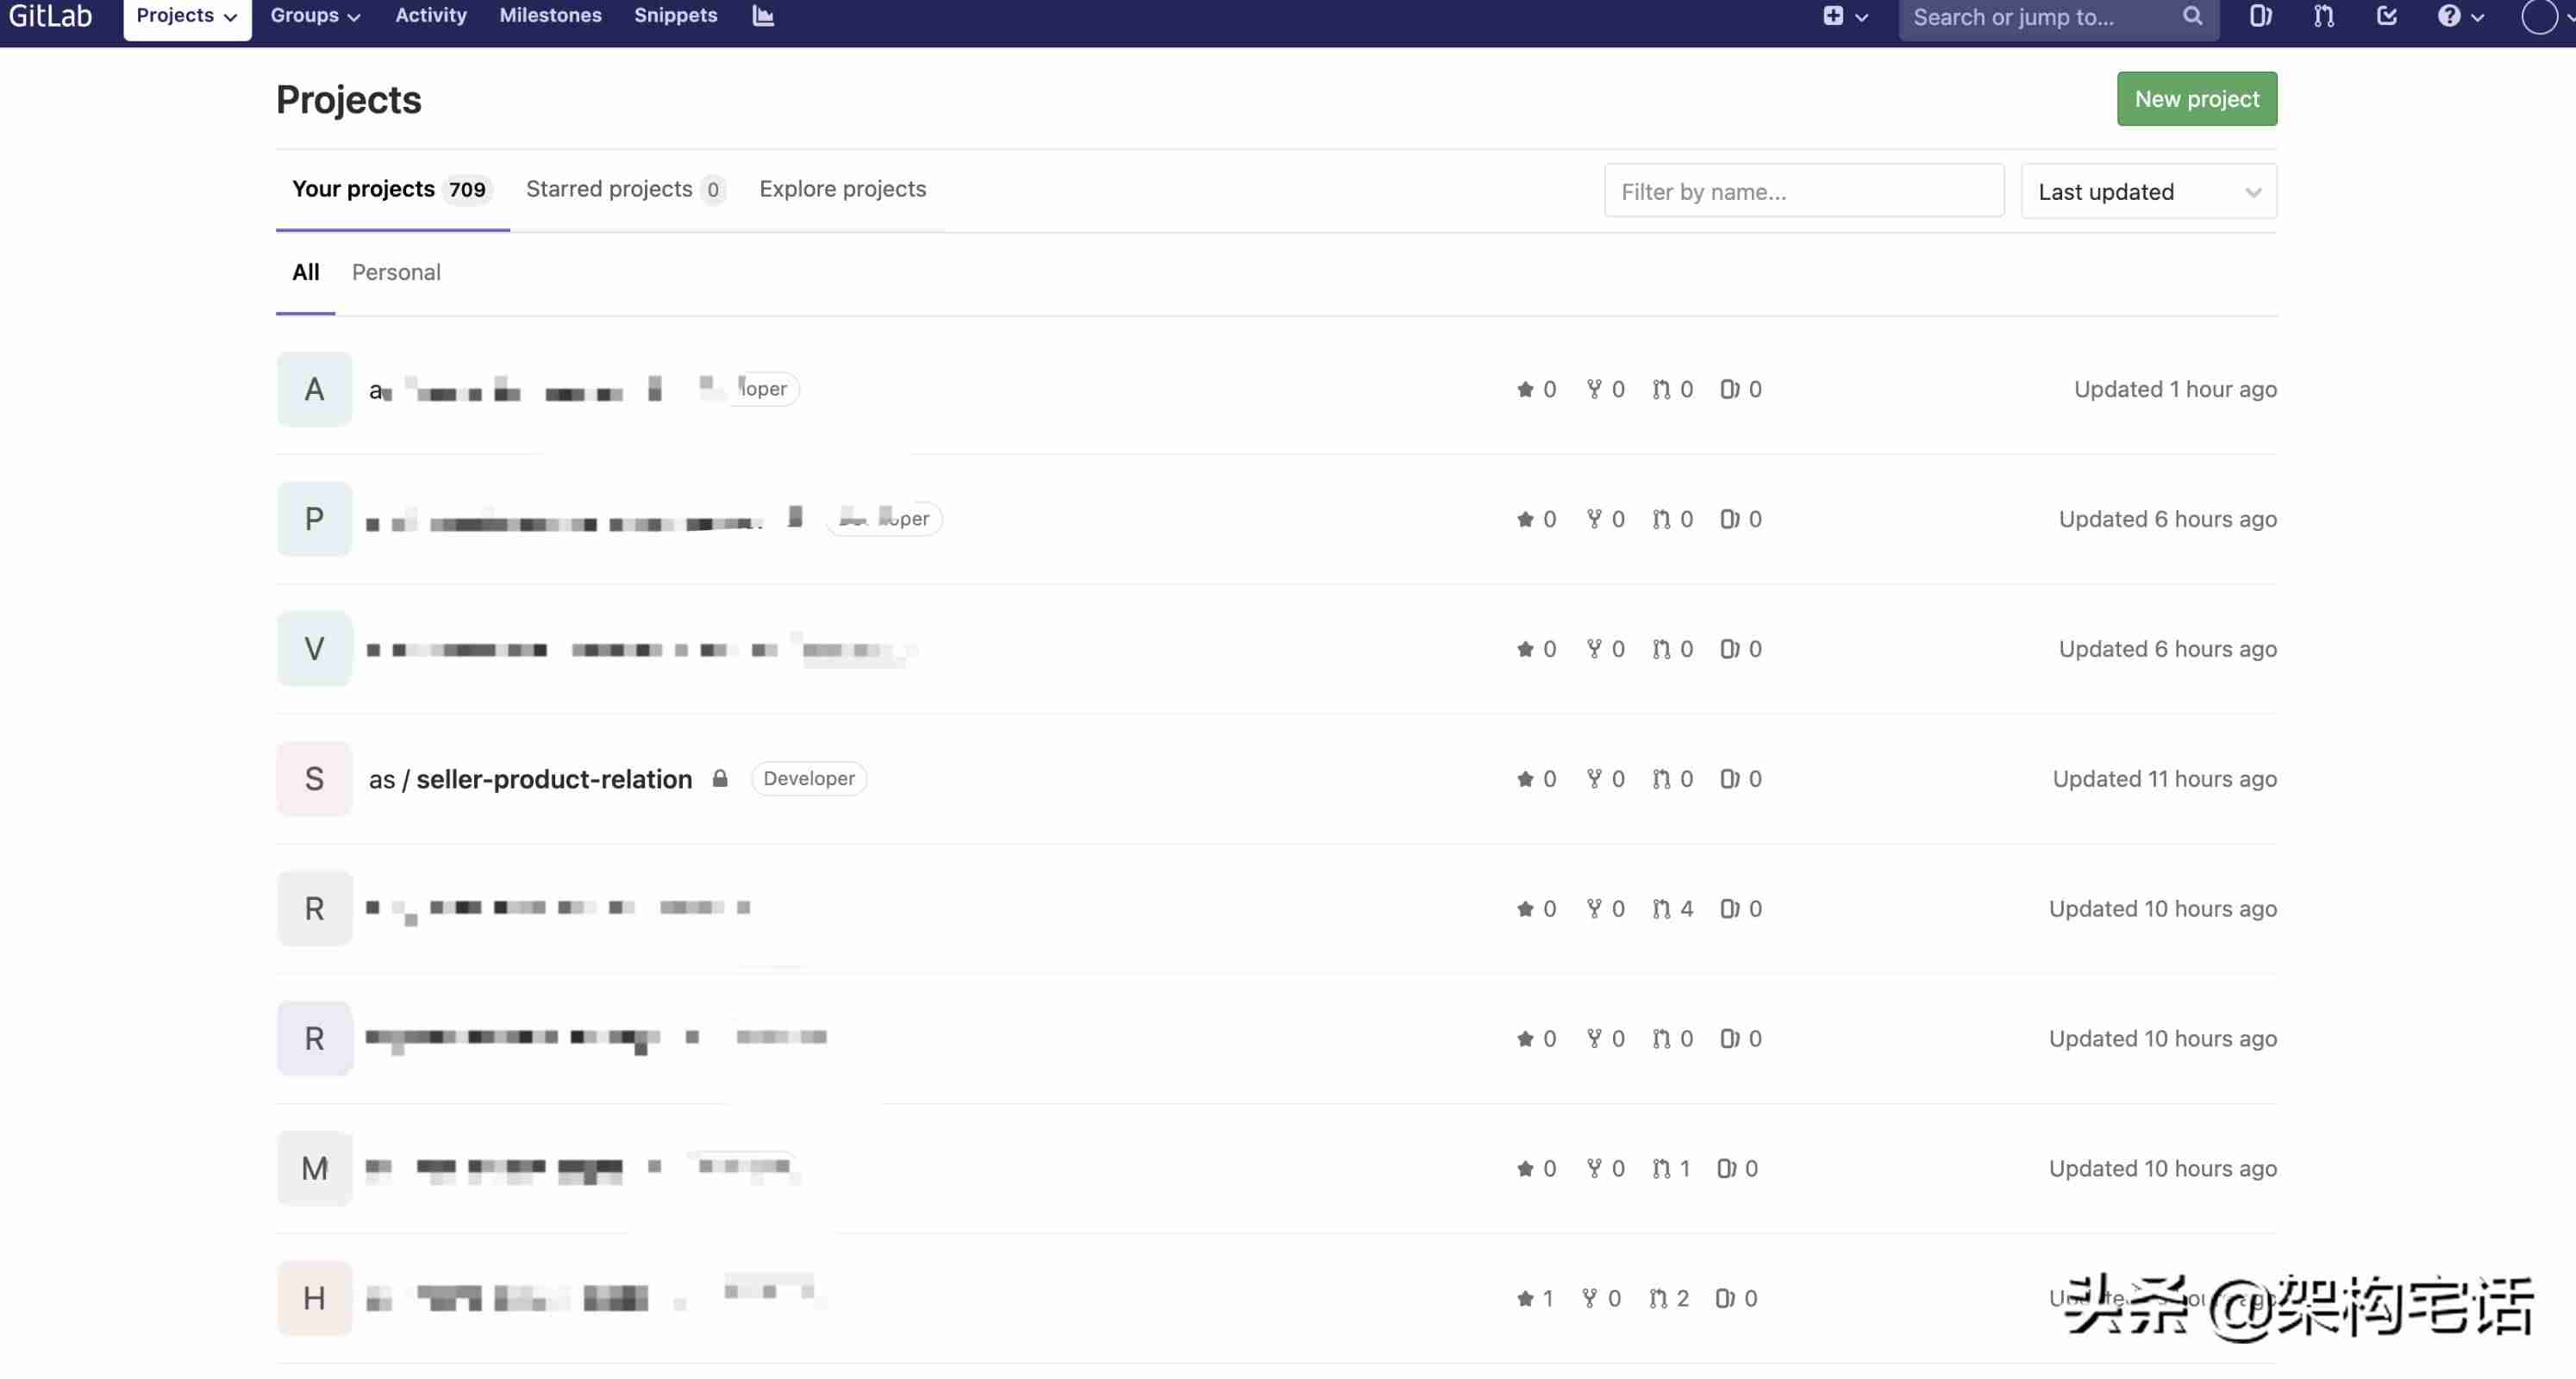This screenshot has width=2576, height=1379.
Task: Open issues icon in the A project row
Action: (1729, 389)
